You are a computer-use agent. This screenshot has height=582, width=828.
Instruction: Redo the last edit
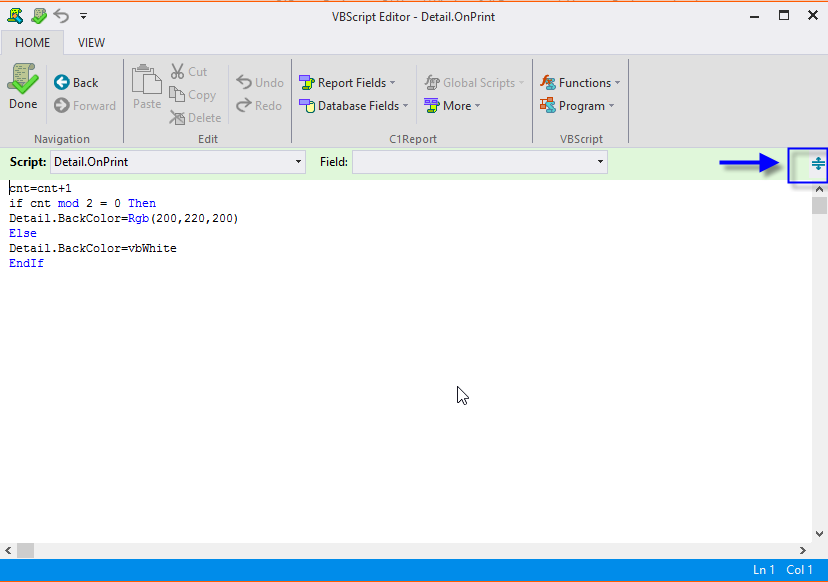pyautogui.click(x=259, y=106)
